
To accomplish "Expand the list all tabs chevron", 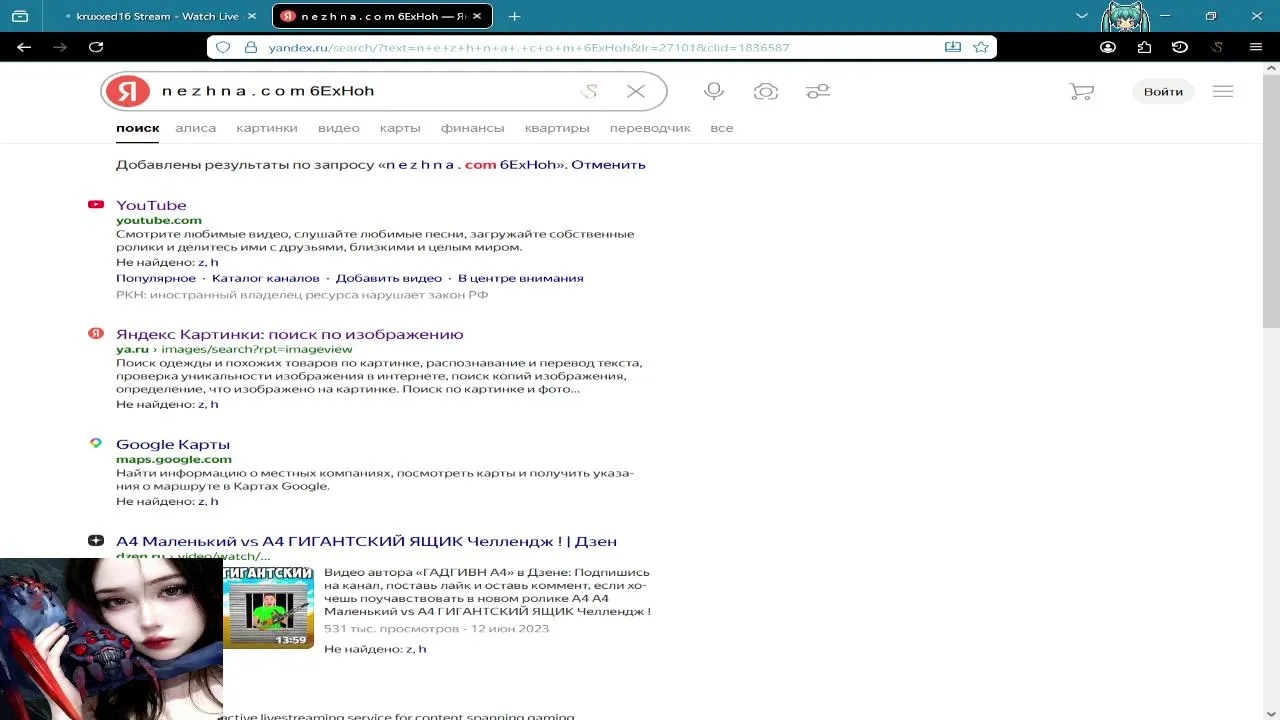I will point(1081,16).
